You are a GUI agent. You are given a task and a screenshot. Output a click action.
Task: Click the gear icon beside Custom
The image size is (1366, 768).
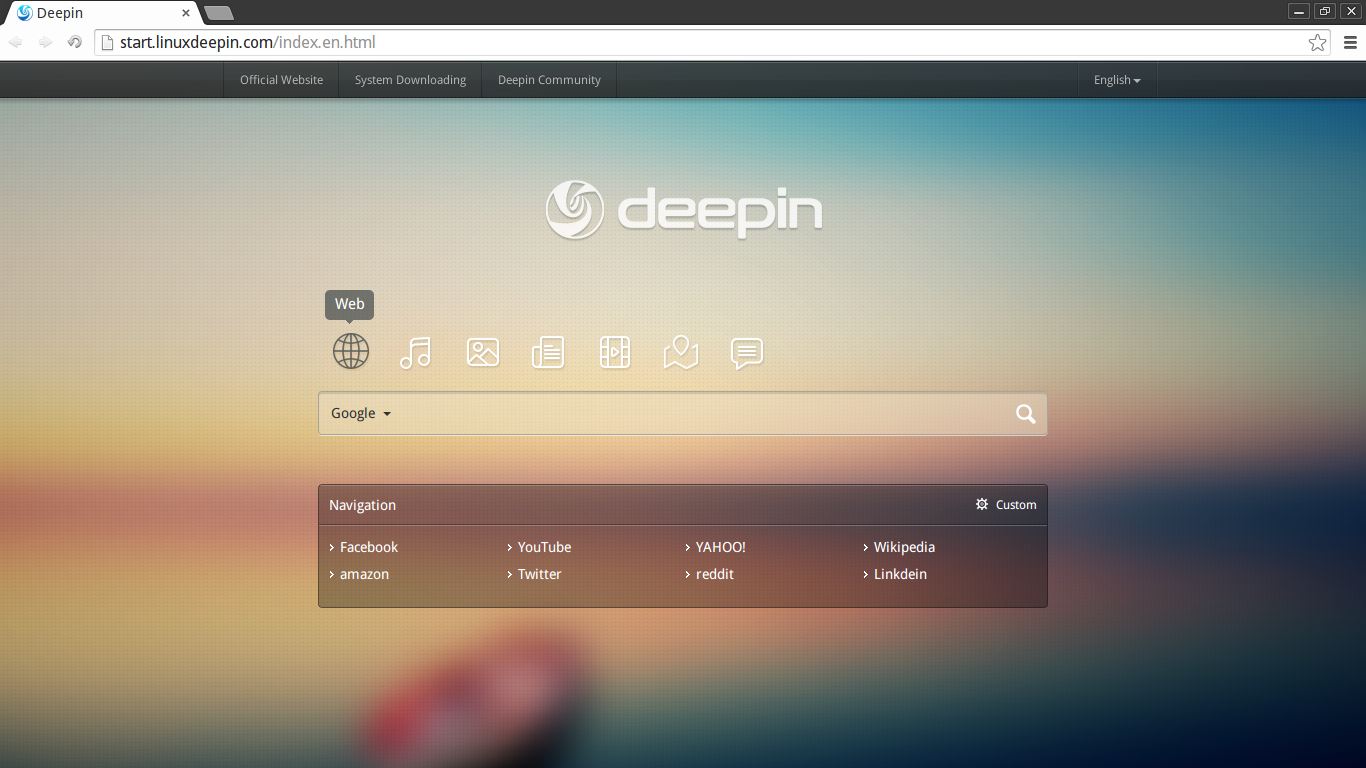pos(982,504)
